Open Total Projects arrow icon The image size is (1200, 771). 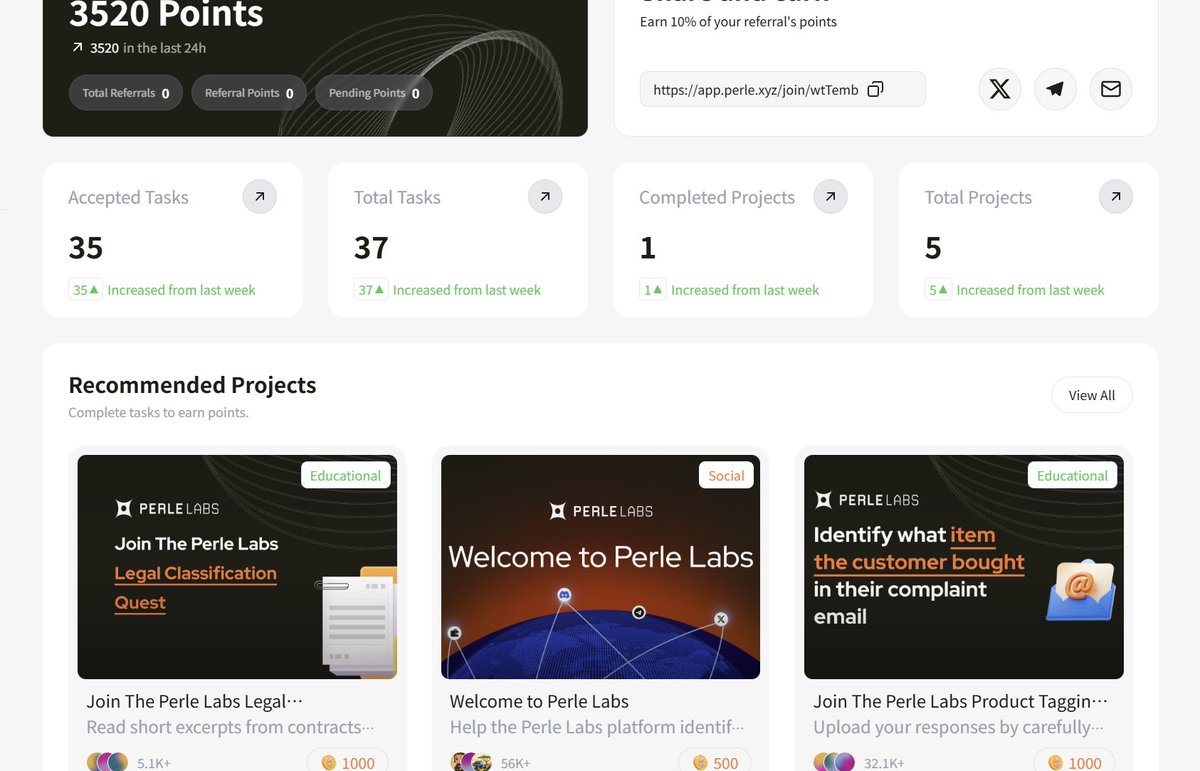tap(1116, 197)
